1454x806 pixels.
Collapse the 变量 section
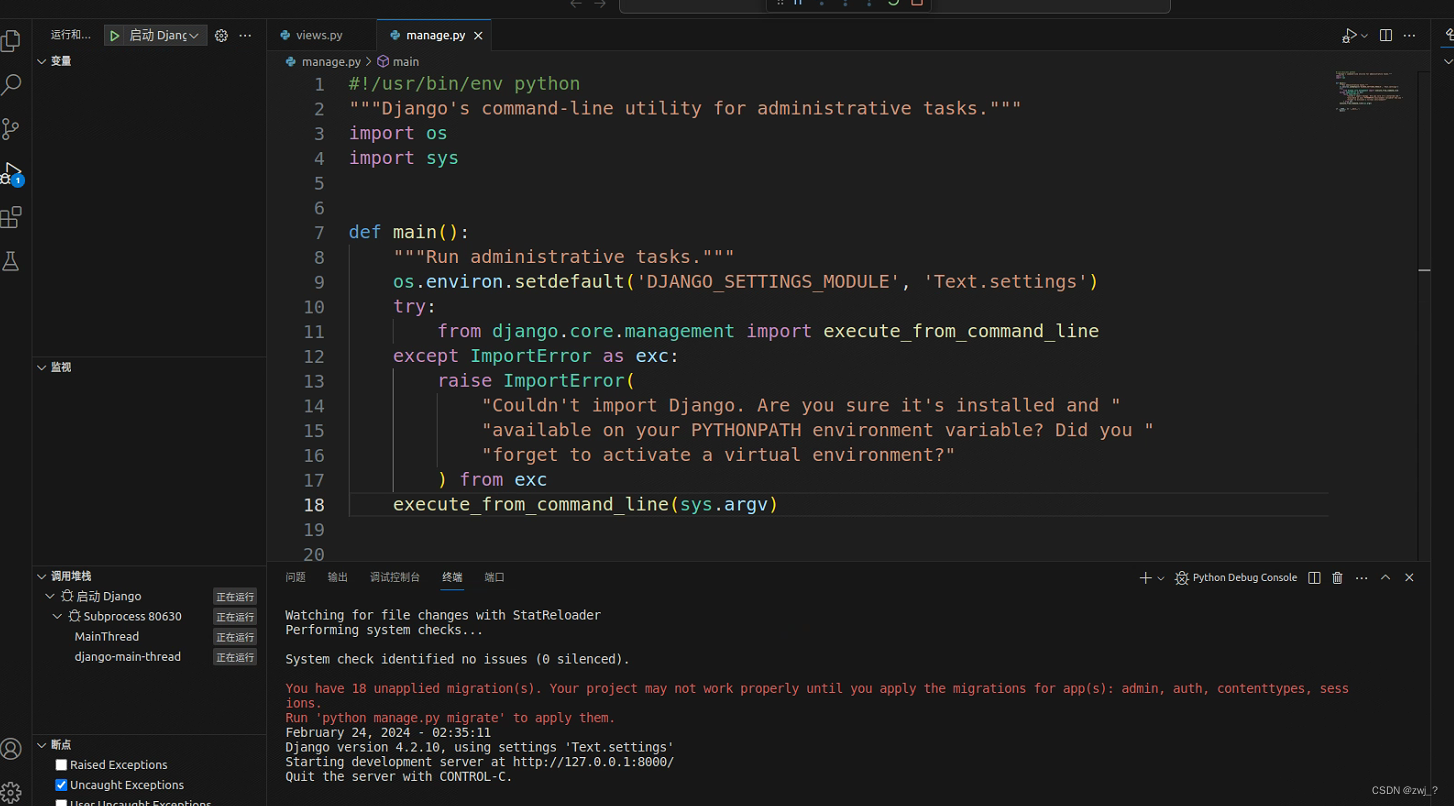[42, 61]
